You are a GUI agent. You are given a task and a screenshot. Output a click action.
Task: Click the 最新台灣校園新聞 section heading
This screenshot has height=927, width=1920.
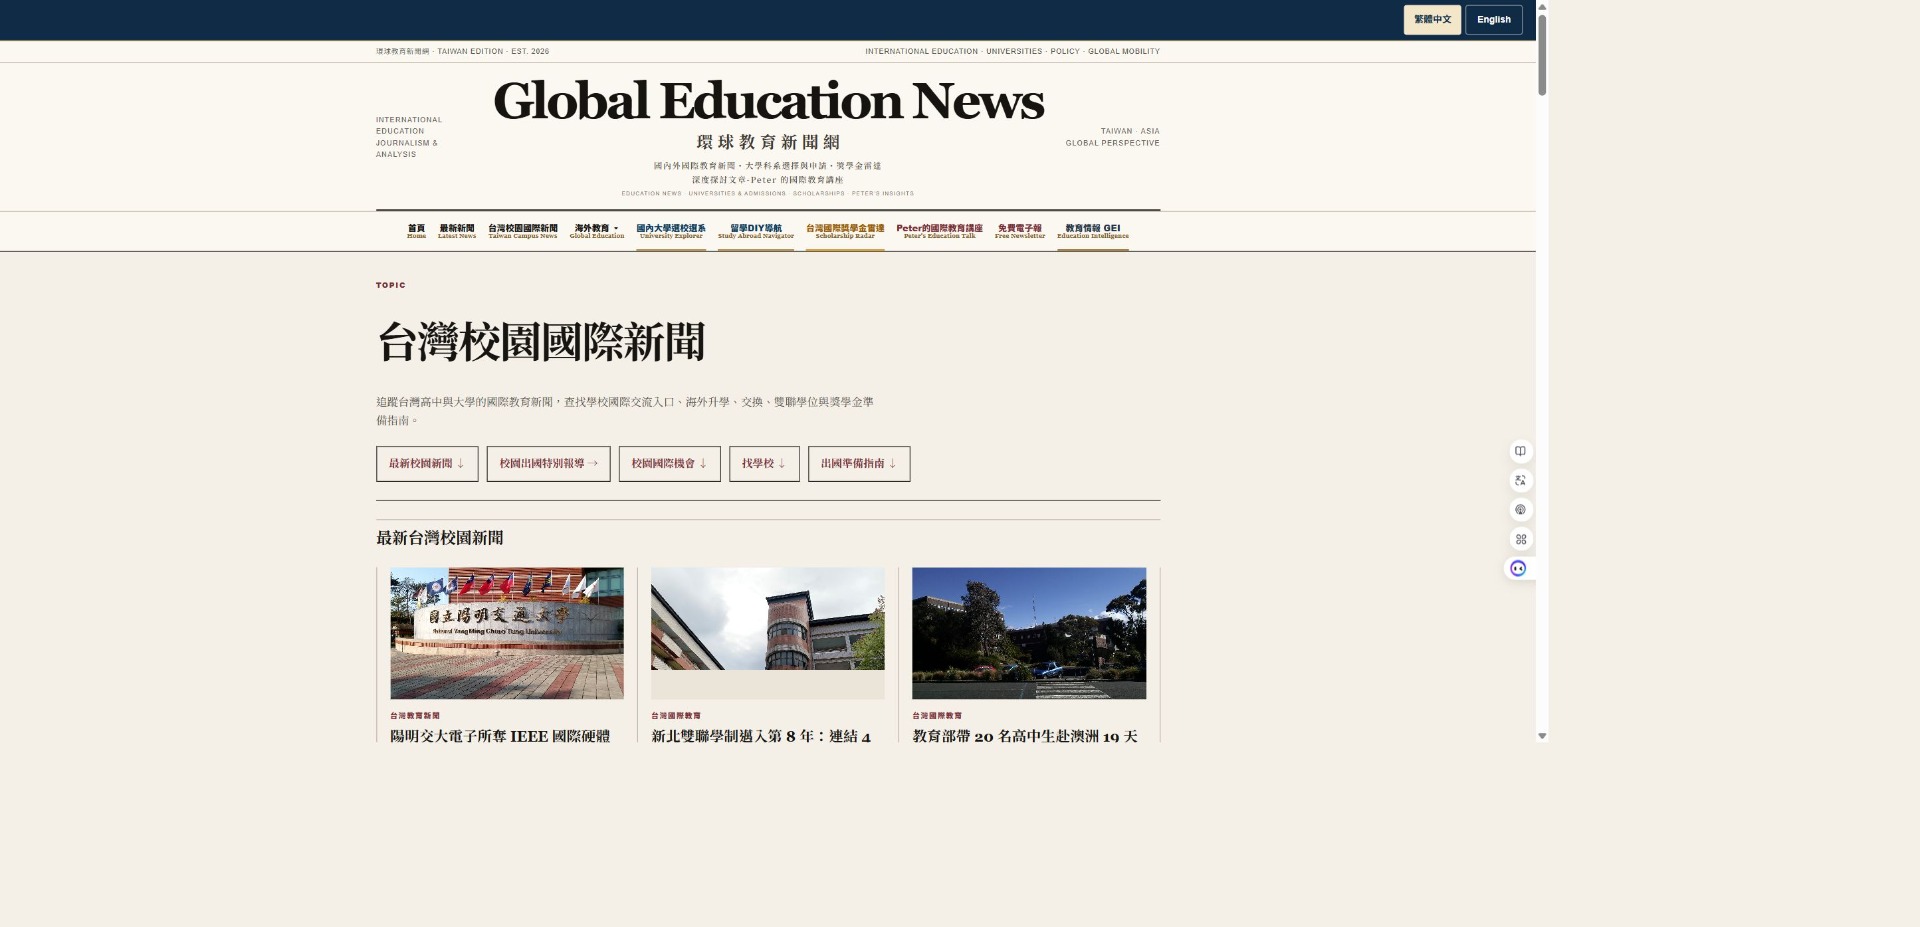tap(440, 538)
